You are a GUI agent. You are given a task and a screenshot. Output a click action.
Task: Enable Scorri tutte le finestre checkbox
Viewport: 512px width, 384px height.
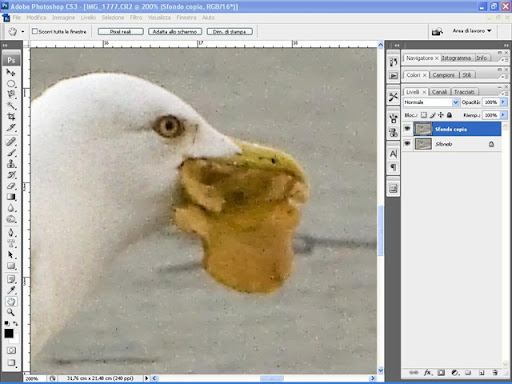35,31
